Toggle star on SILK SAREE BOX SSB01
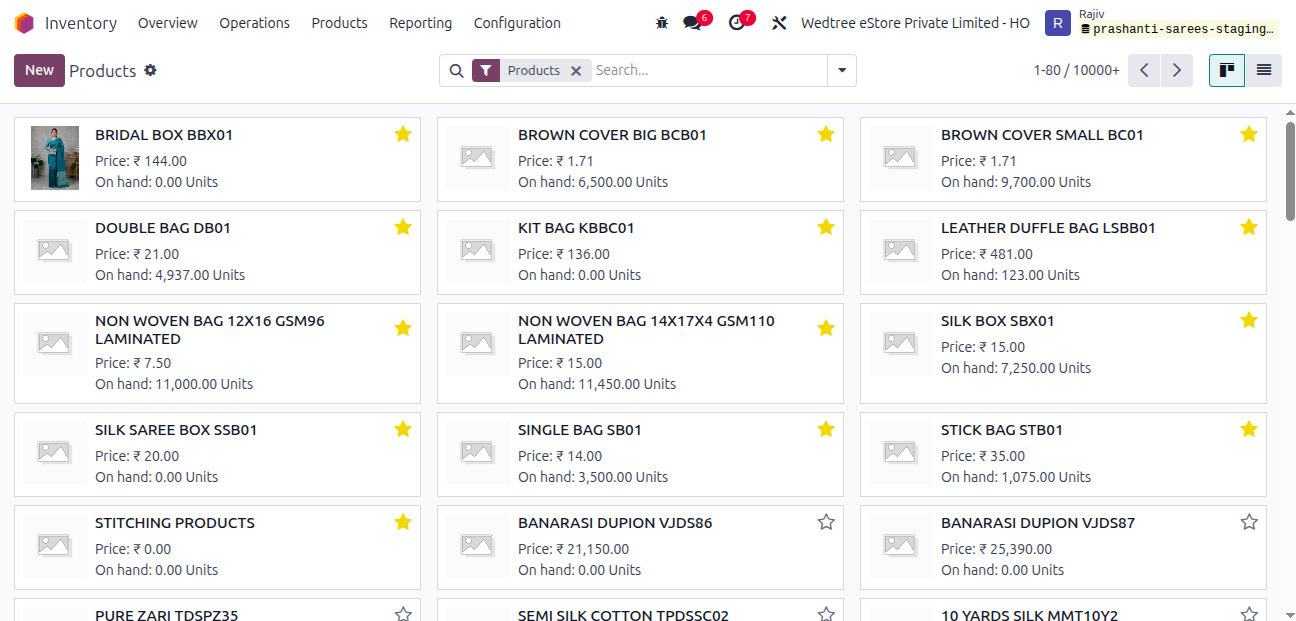Screen dimensions: 1296x621 tap(403, 429)
